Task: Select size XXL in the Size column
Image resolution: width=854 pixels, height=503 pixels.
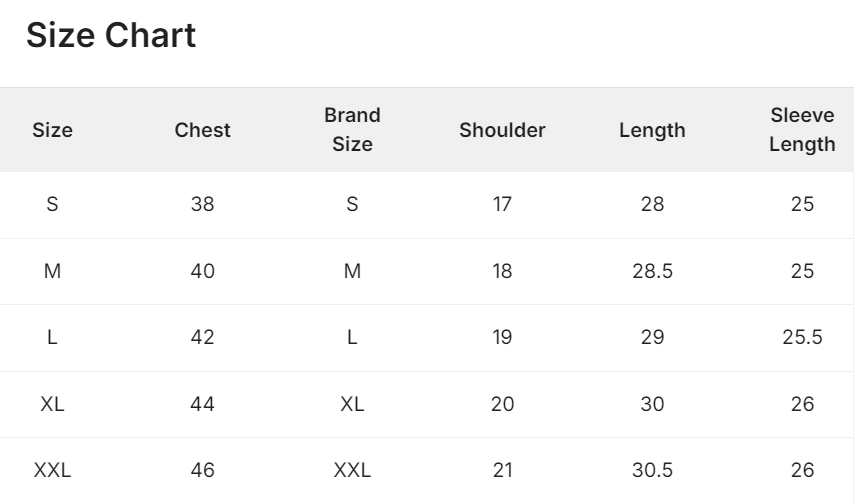Action: (52, 470)
